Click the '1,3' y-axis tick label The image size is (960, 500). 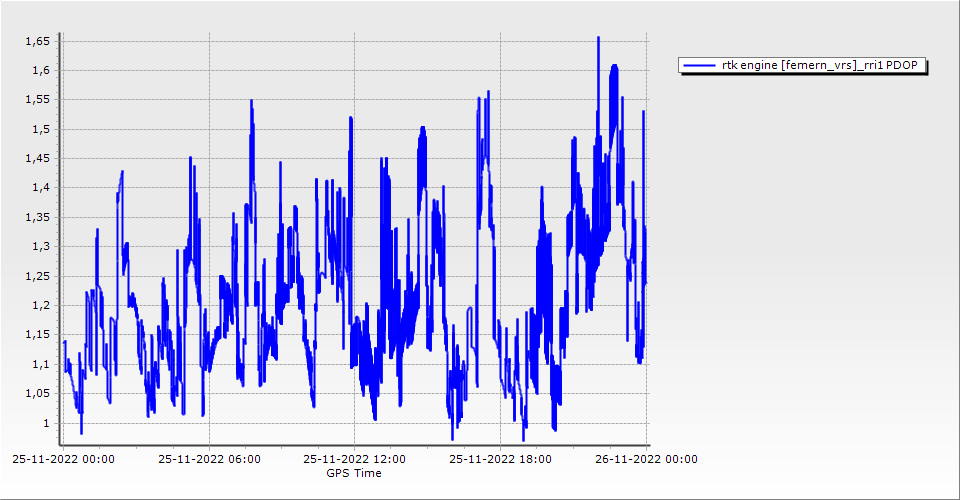(40, 247)
